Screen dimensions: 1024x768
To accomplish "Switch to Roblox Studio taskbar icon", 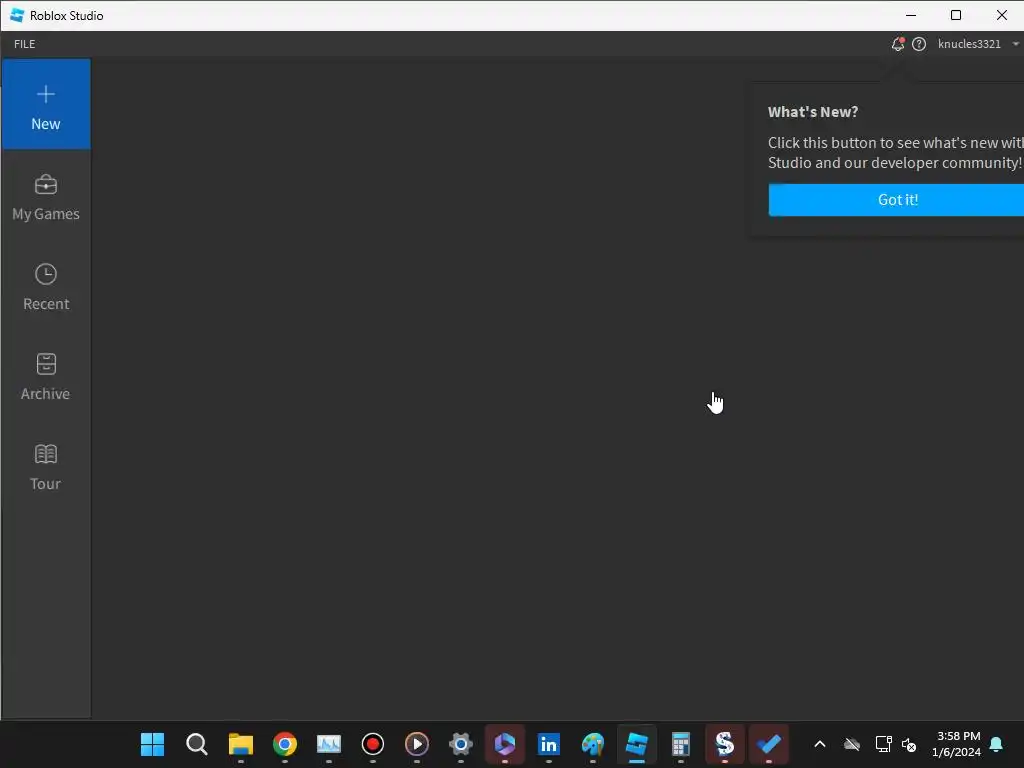I will click(637, 744).
